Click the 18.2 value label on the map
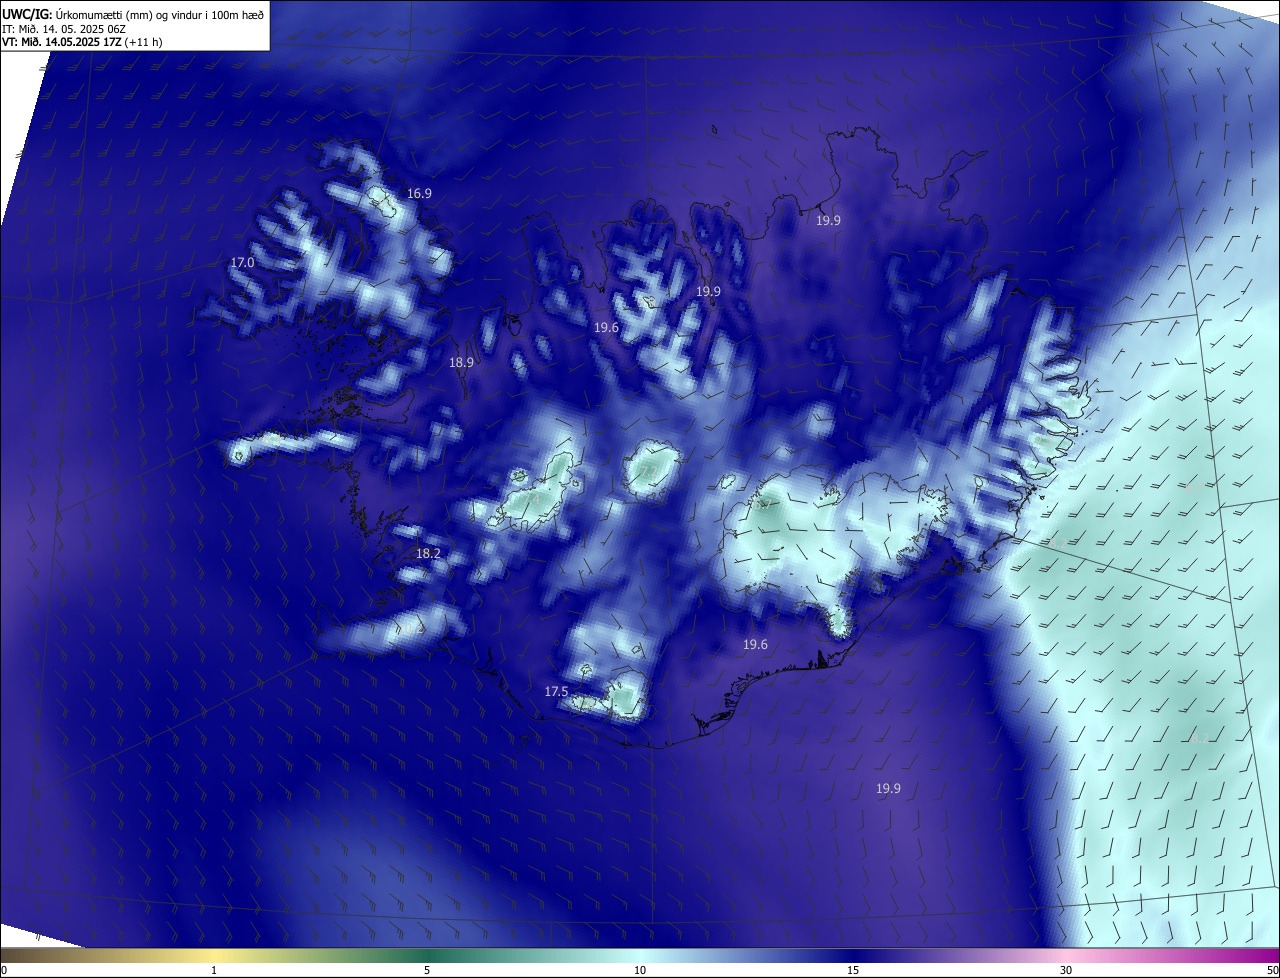 [x=428, y=553]
